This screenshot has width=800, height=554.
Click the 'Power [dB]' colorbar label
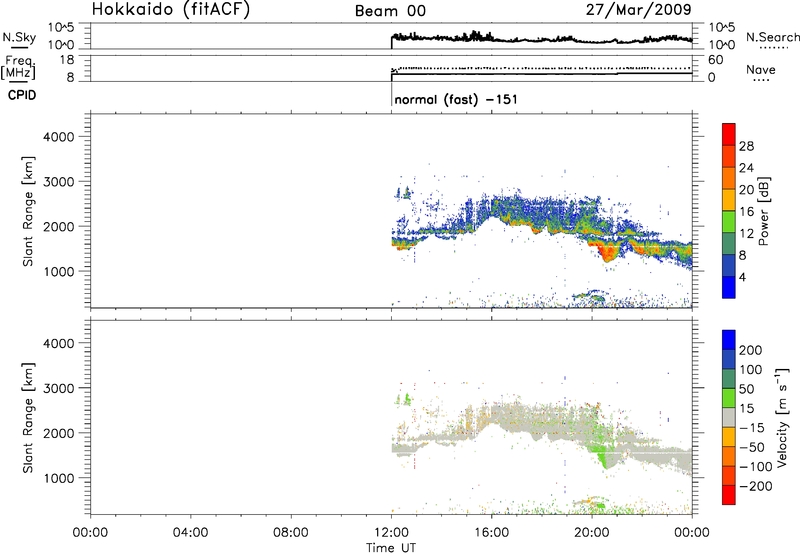763,211
